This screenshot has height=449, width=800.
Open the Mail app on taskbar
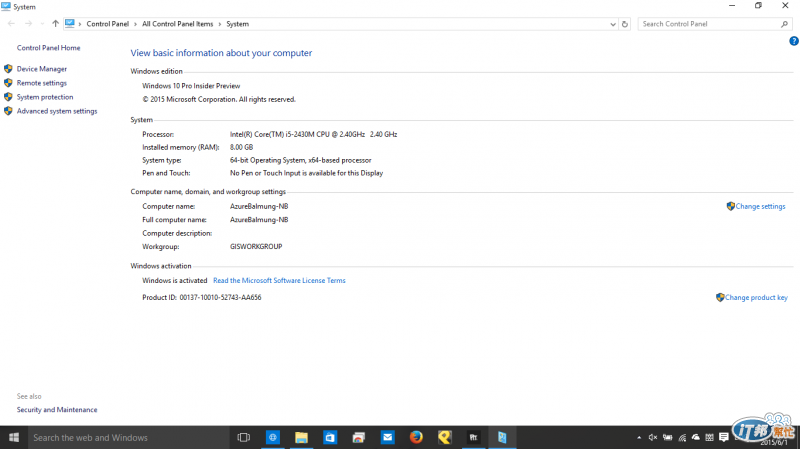387,437
